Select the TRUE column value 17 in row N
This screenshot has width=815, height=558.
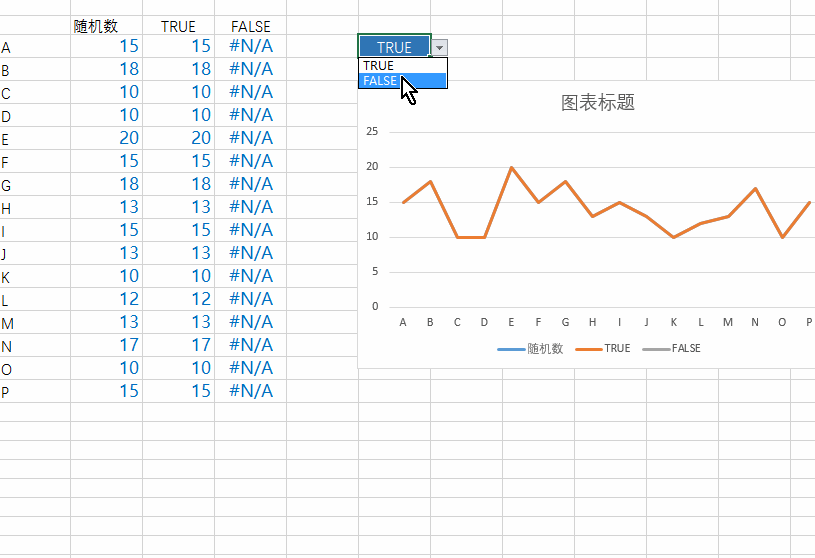click(x=178, y=345)
